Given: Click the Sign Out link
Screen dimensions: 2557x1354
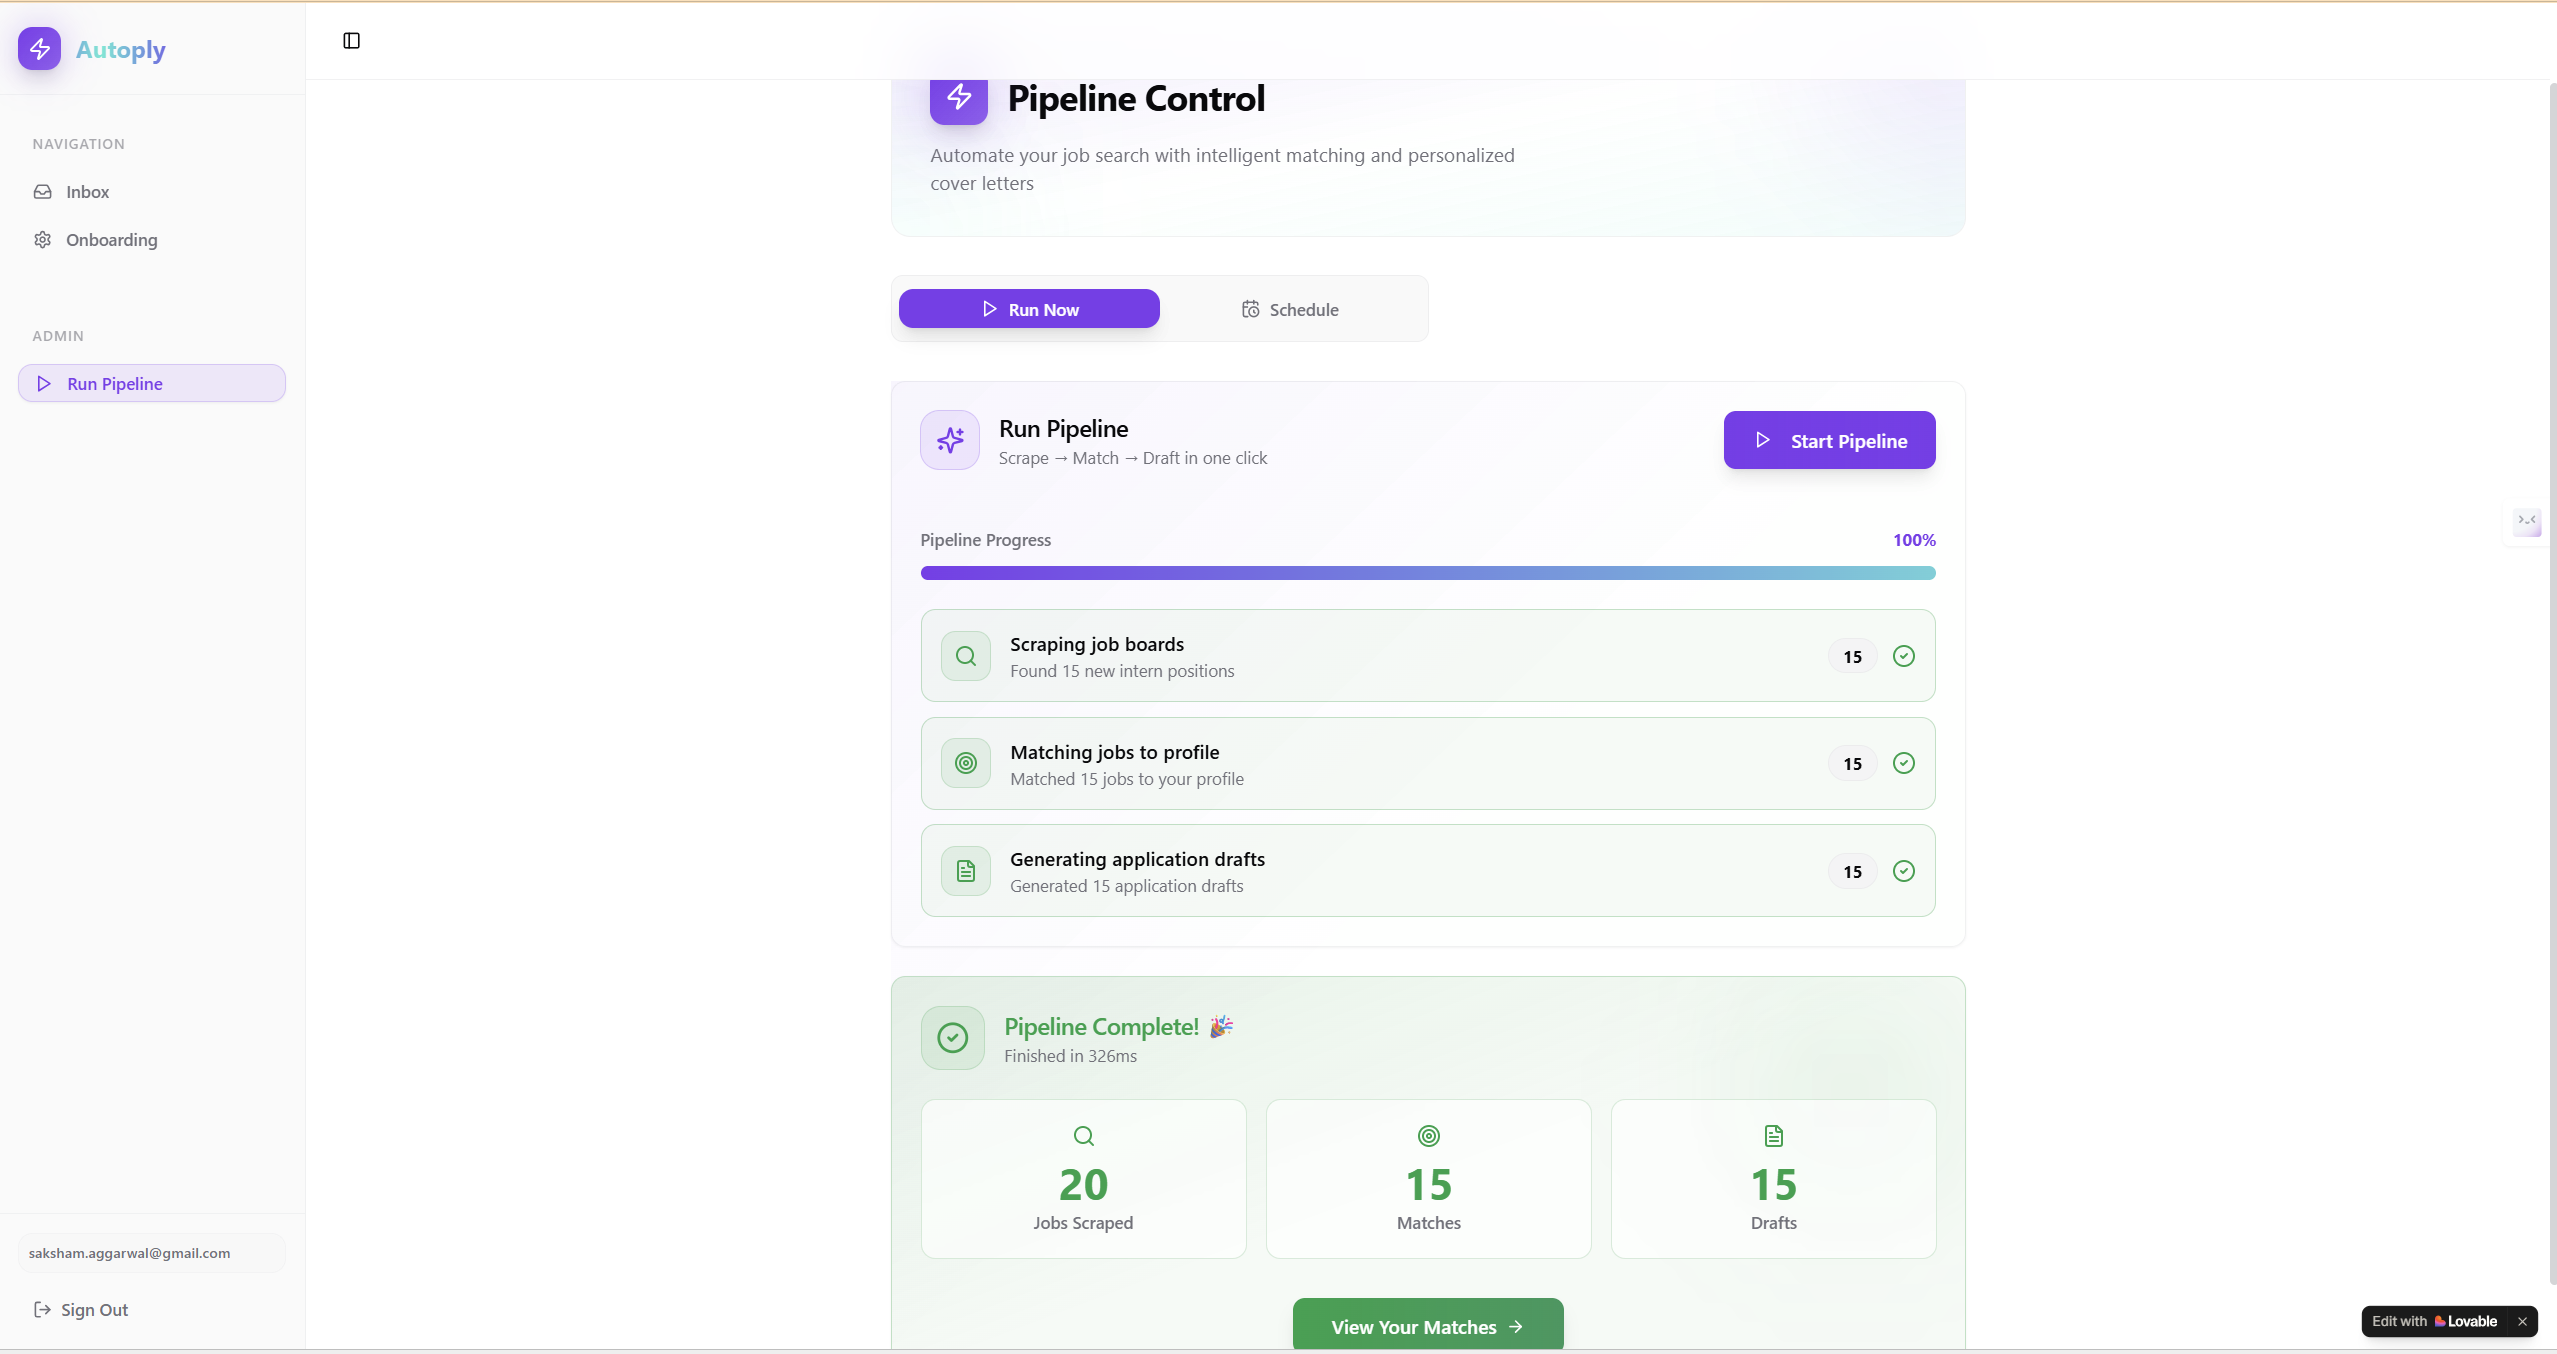Looking at the screenshot, I should (82, 1310).
